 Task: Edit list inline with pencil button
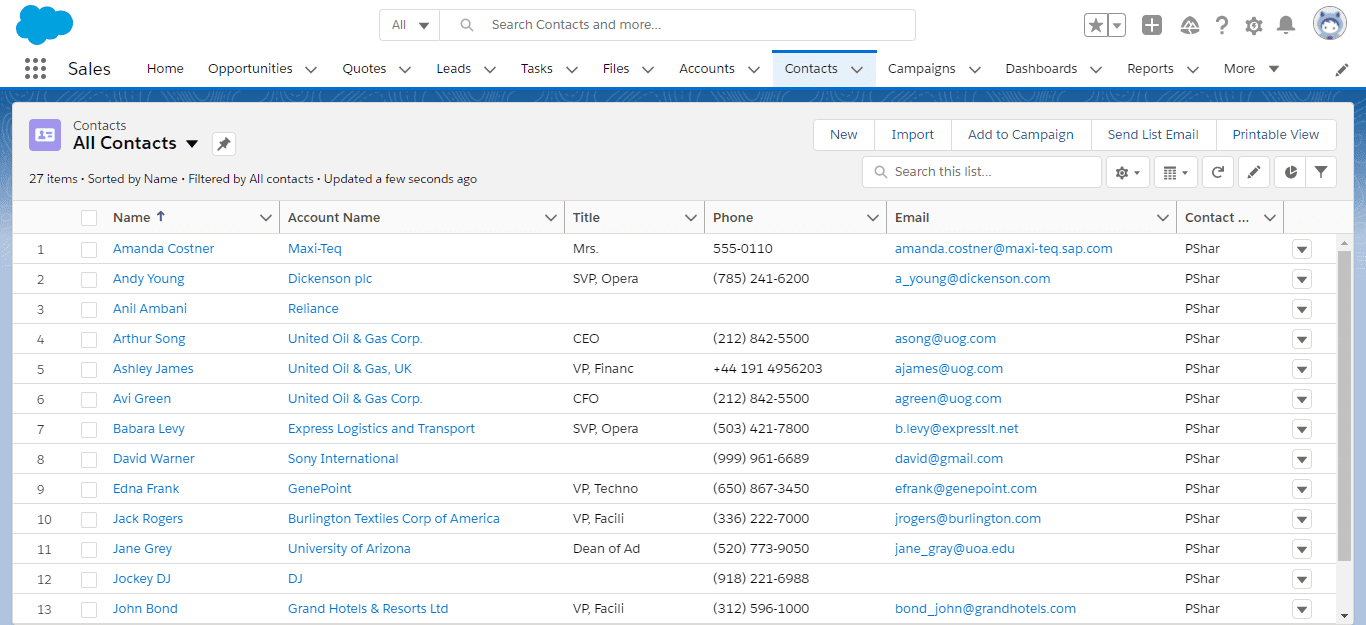(1254, 172)
